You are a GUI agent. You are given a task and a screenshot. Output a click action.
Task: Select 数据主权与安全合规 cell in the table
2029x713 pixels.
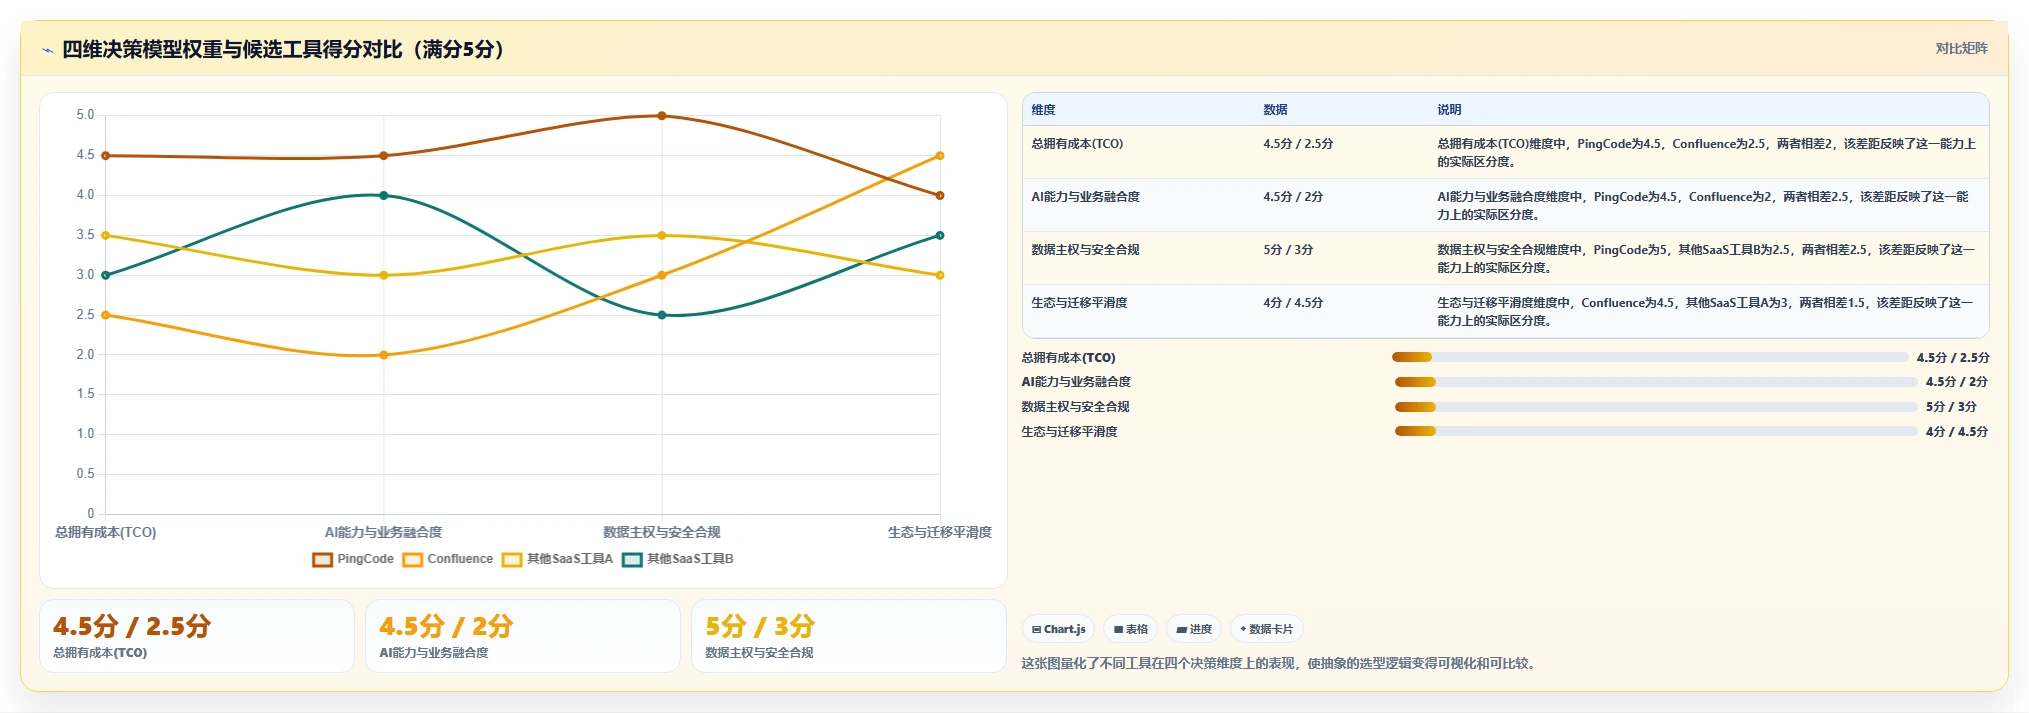click(1139, 258)
